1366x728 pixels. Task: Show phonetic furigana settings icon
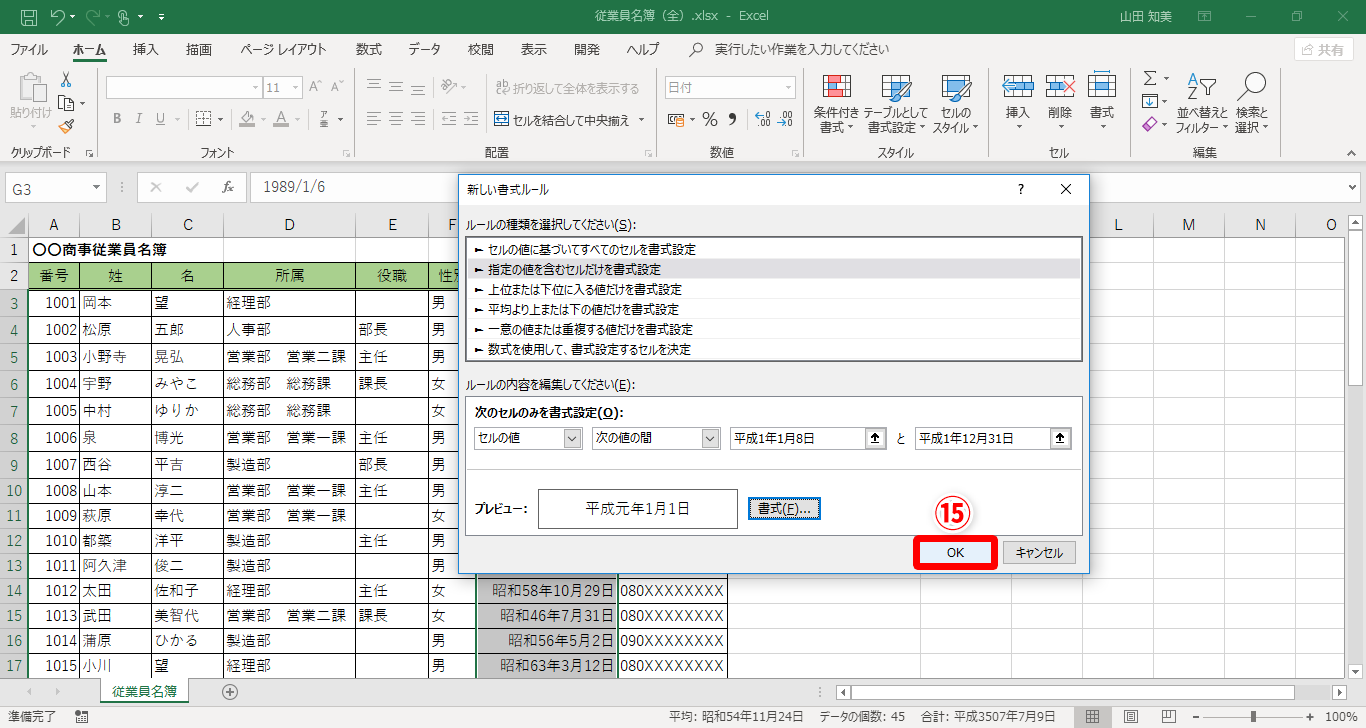[325, 119]
